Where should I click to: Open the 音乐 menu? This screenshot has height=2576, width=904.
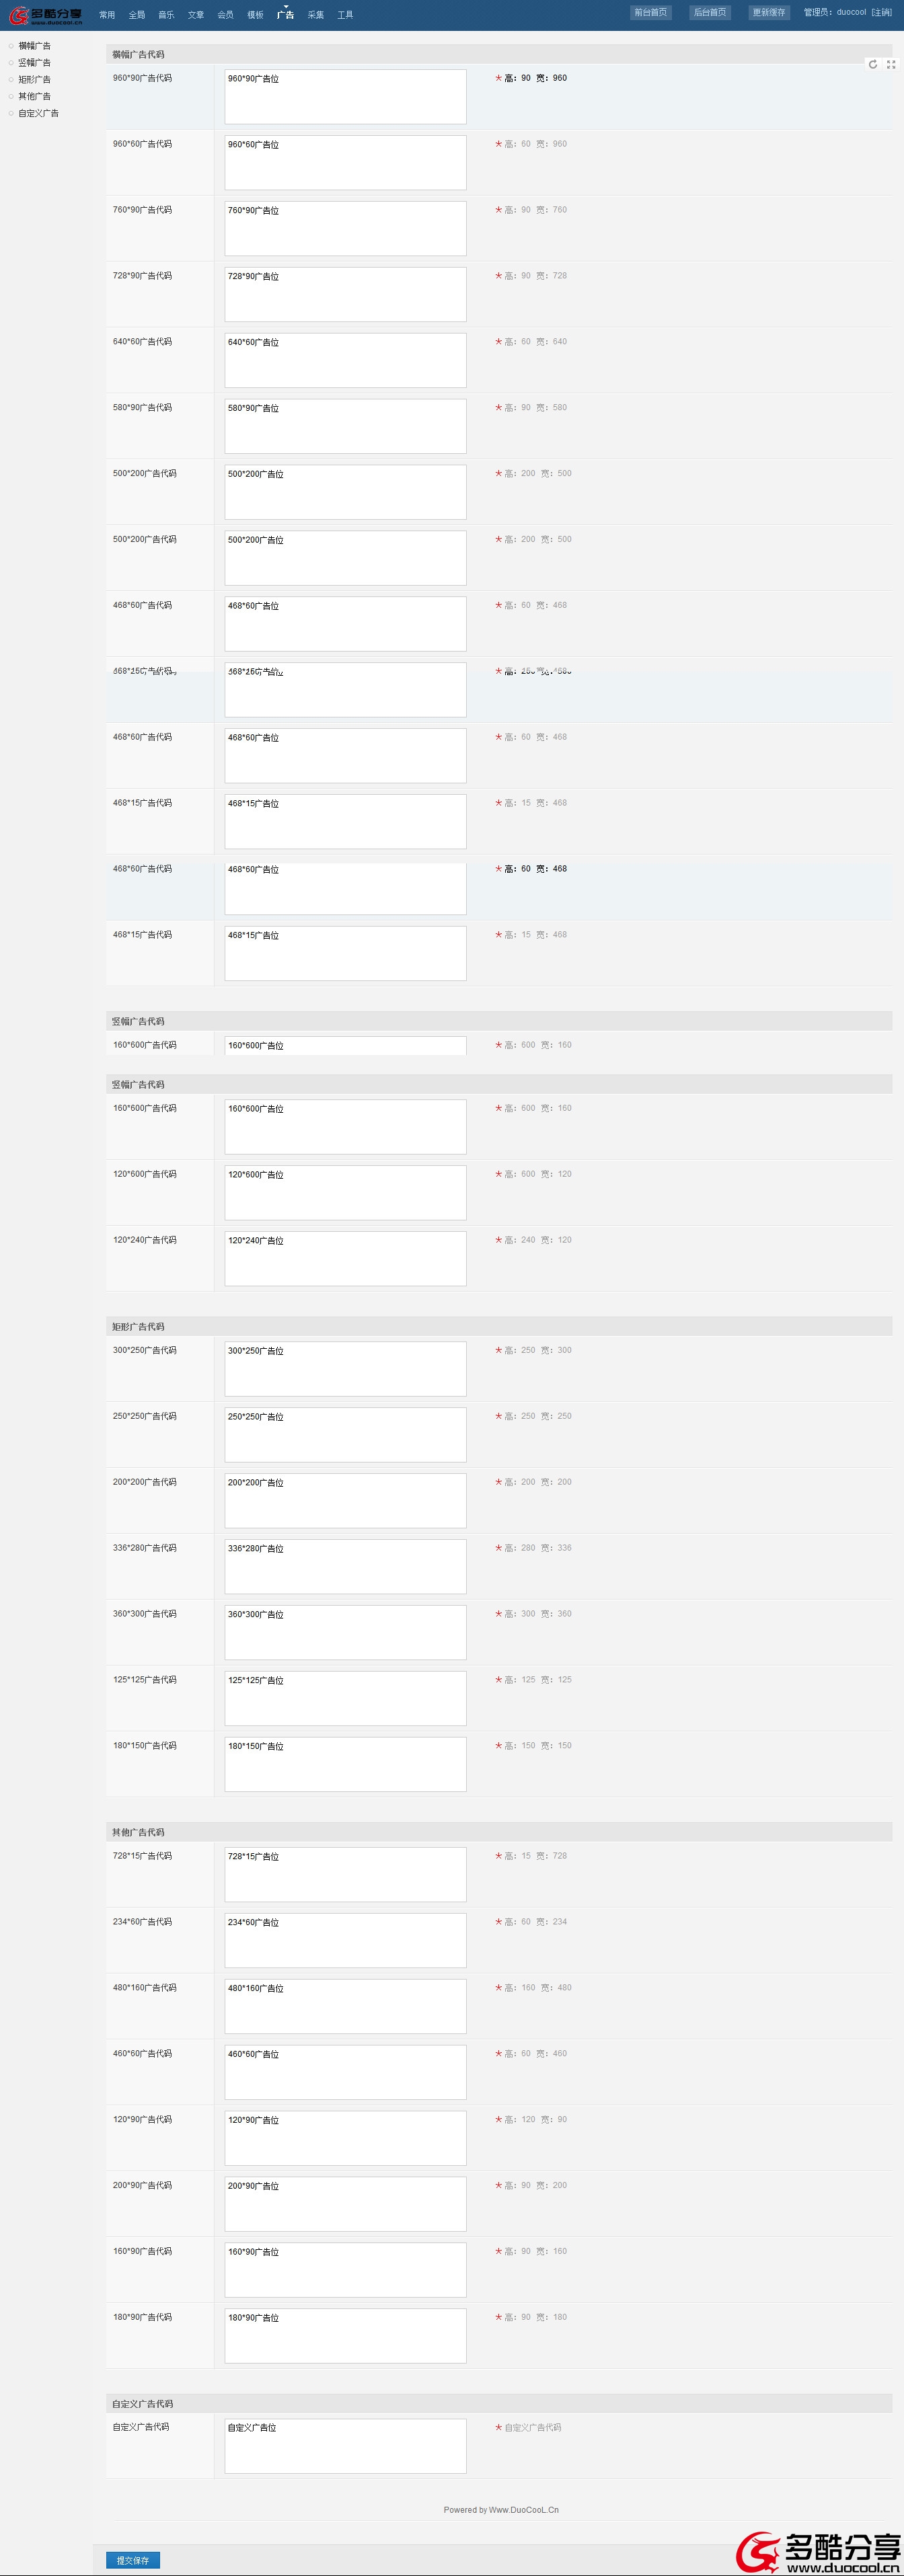tap(166, 15)
